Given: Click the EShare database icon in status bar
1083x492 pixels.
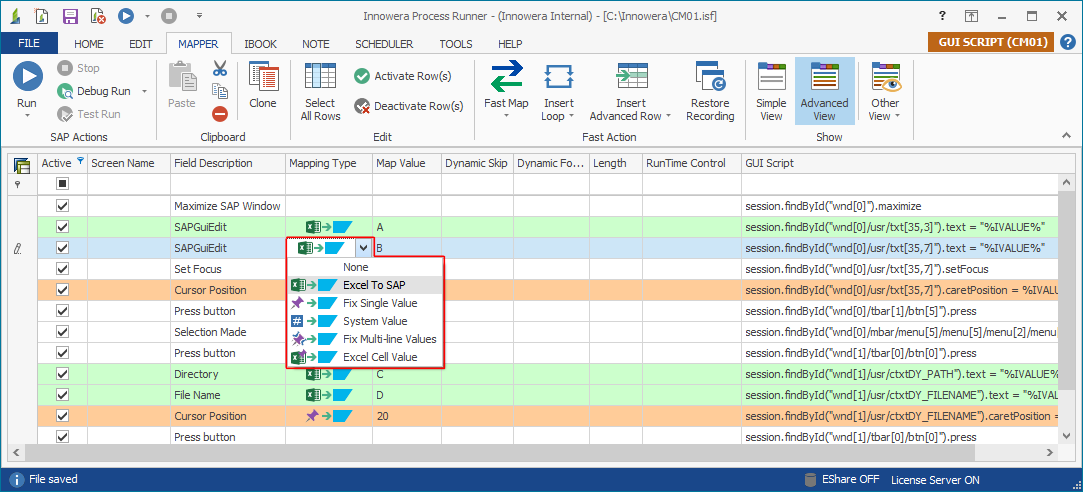Looking at the screenshot, I should (812, 480).
